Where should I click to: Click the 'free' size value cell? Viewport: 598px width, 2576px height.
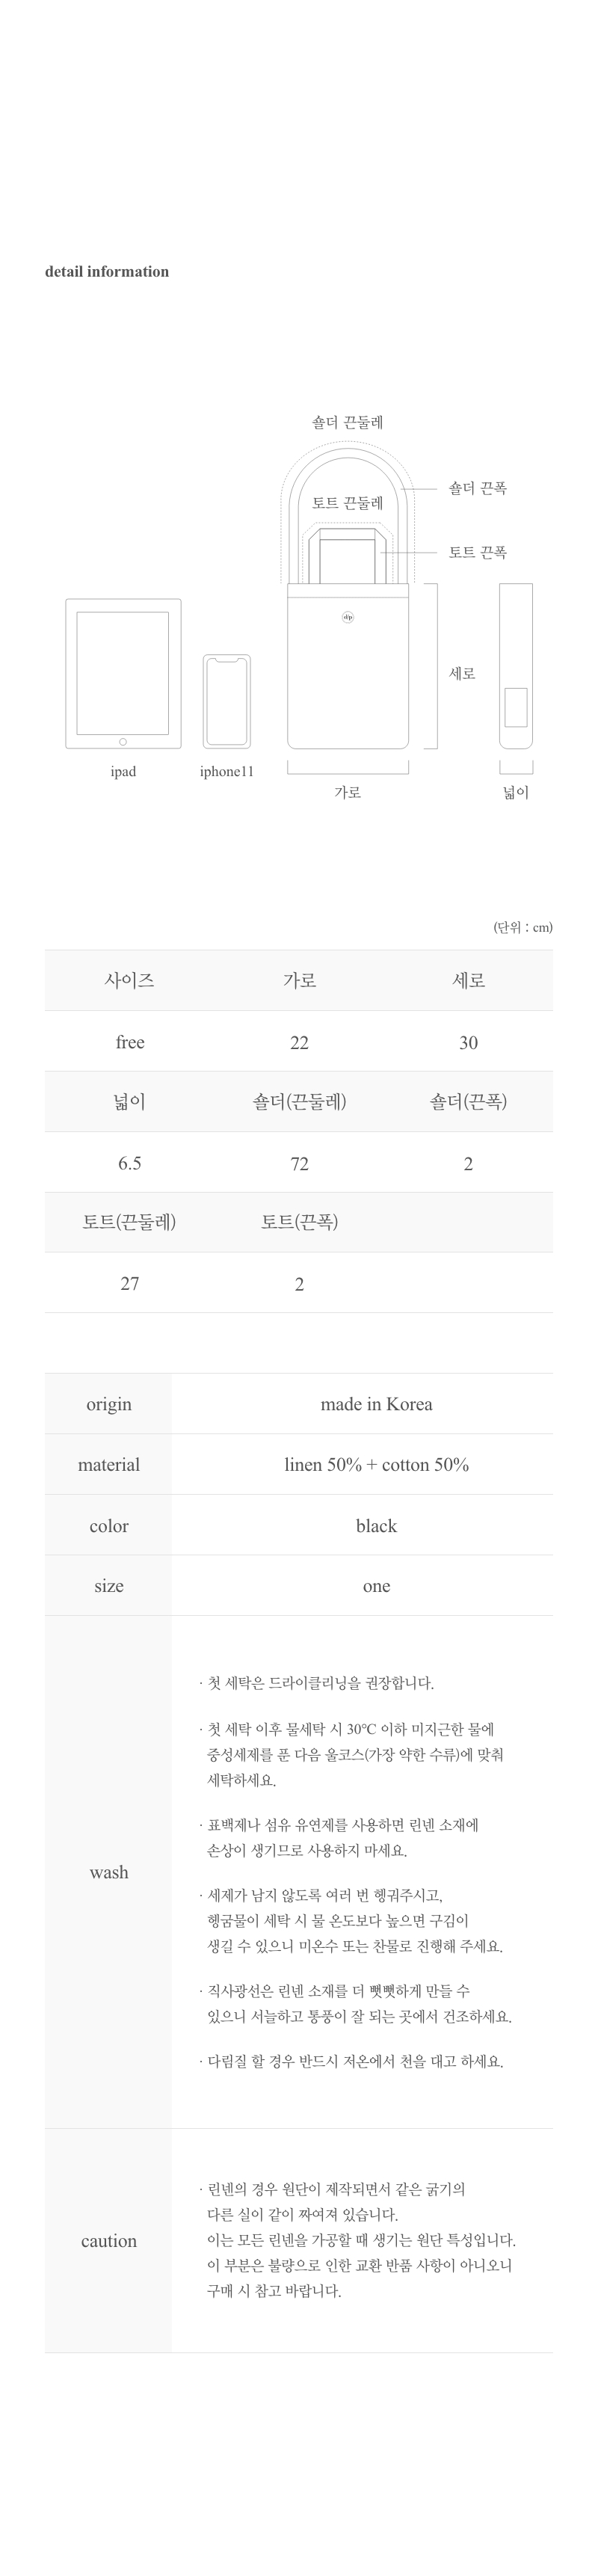(130, 1042)
